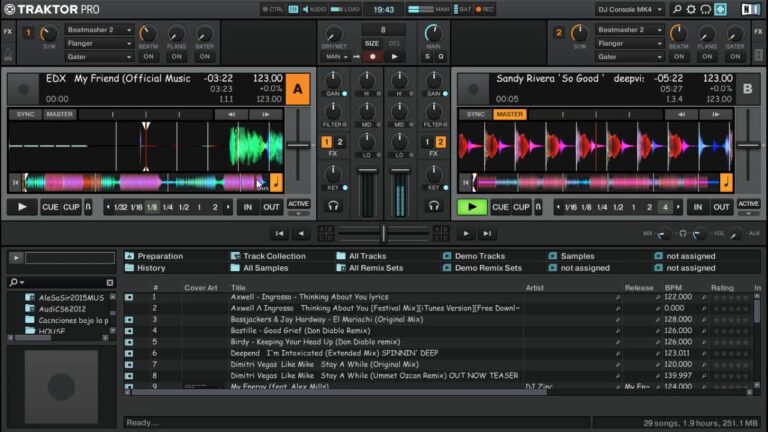Toggle the FX unit 2 BEATM ON button
The height and width of the screenshot is (432, 768).
[x=679, y=57]
